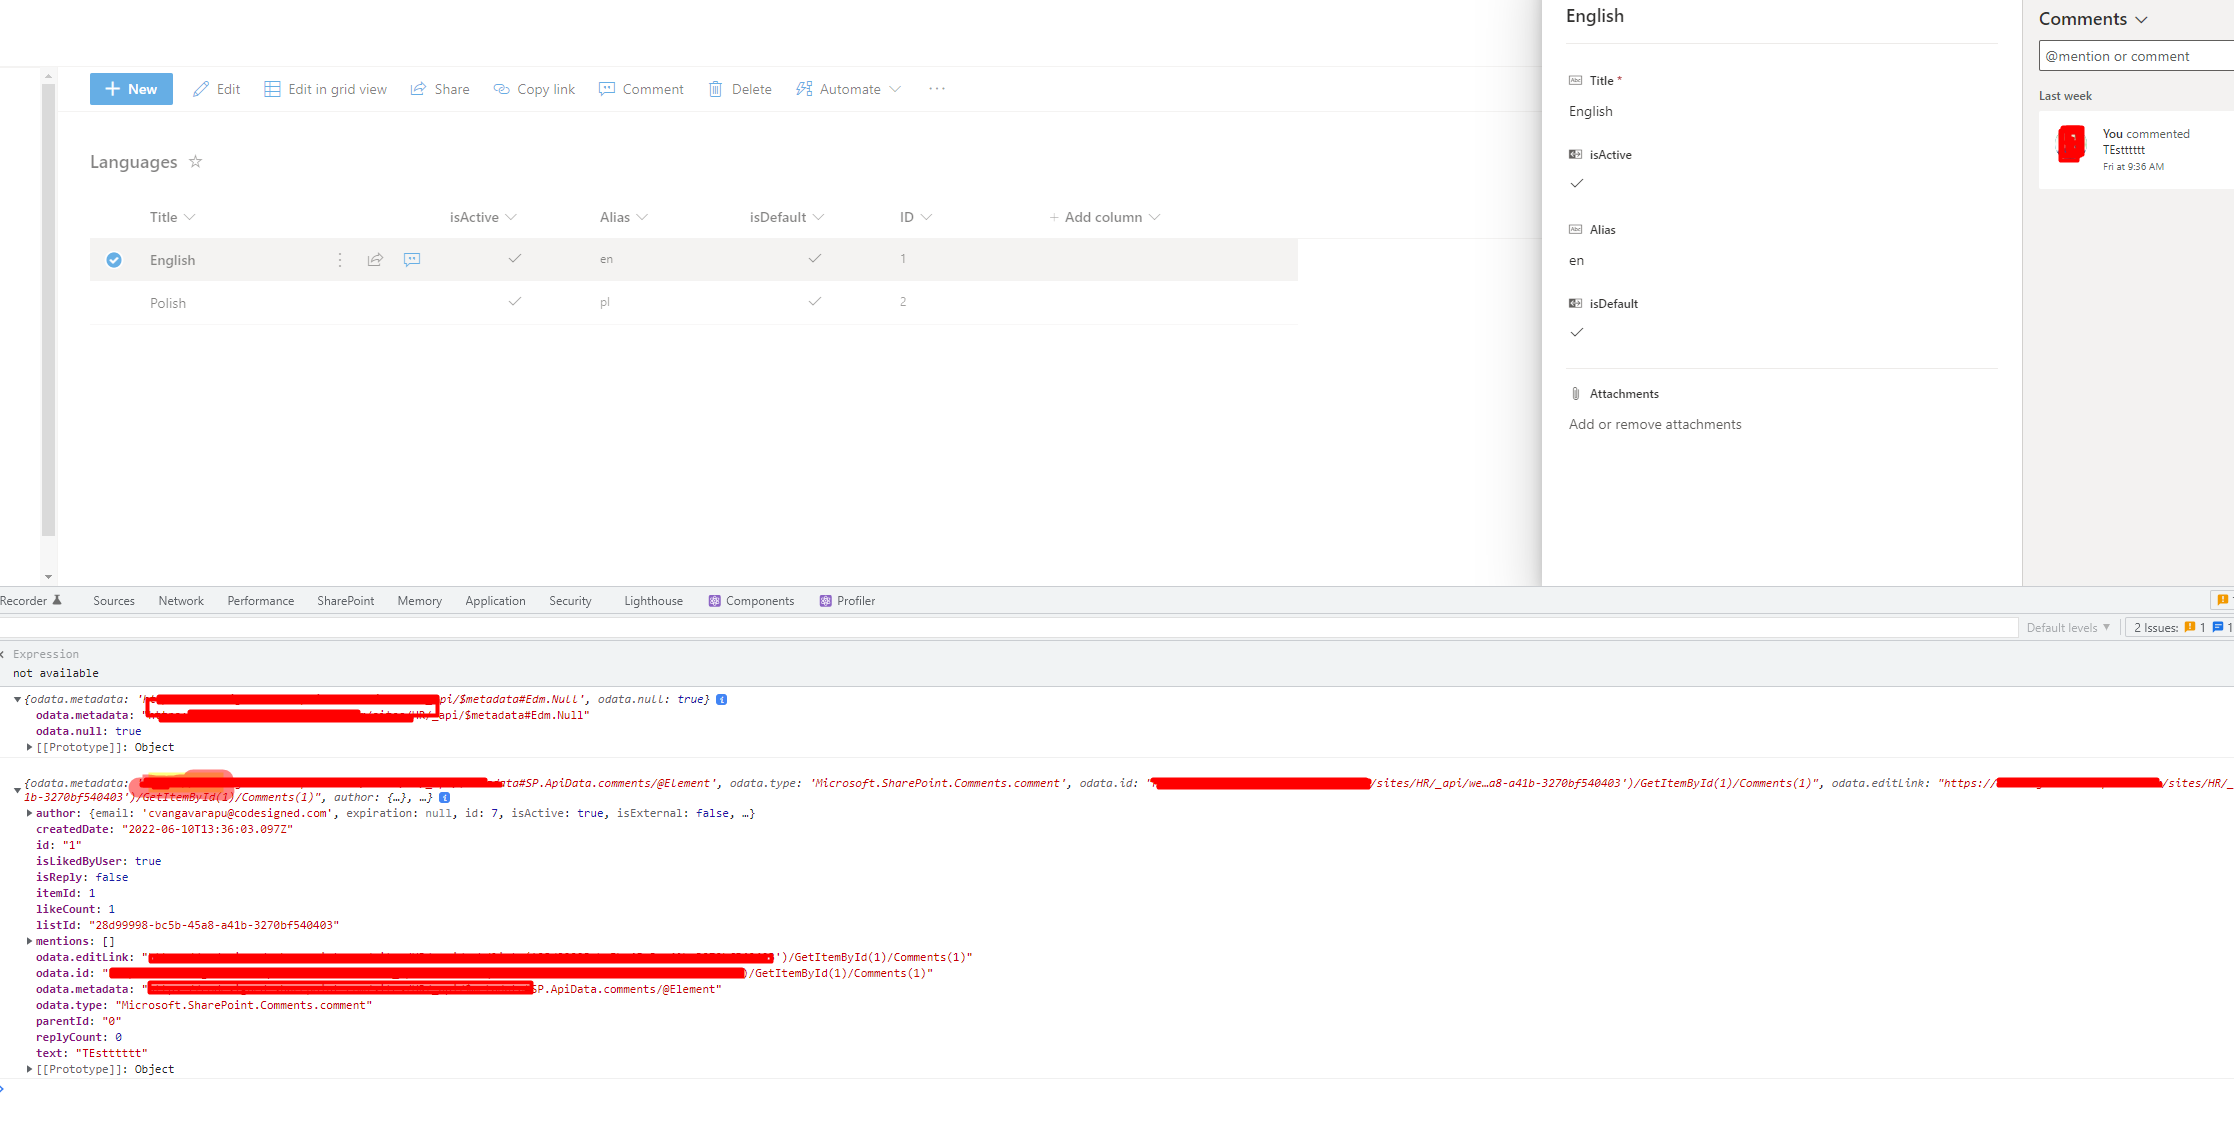Open the Comment icon in toolbar
The height and width of the screenshot is (1145, 2234).
pyautogui.click(x=607, y=89)
